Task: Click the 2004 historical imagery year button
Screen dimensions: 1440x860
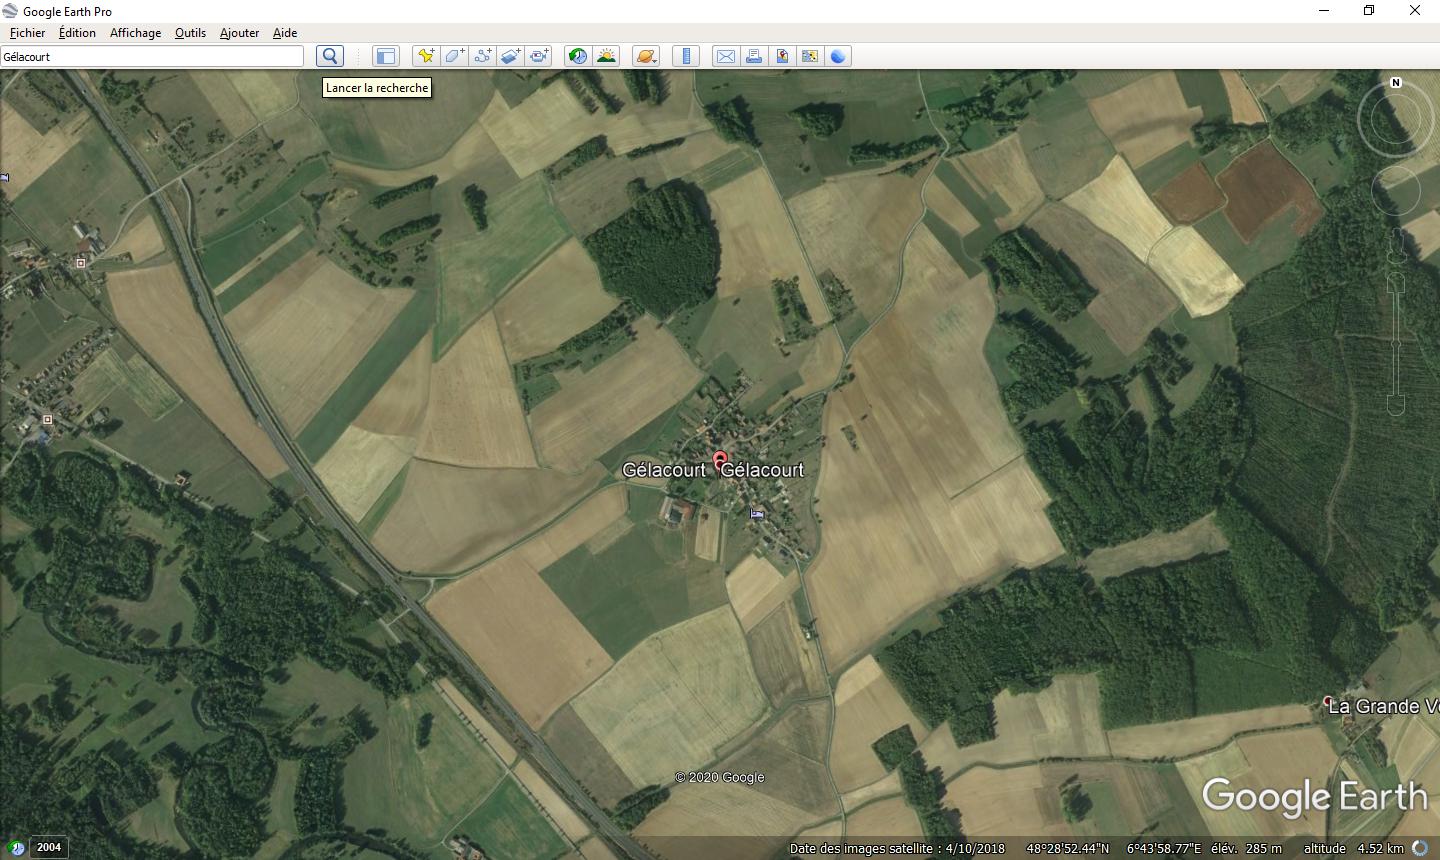Action: (49, 847)
